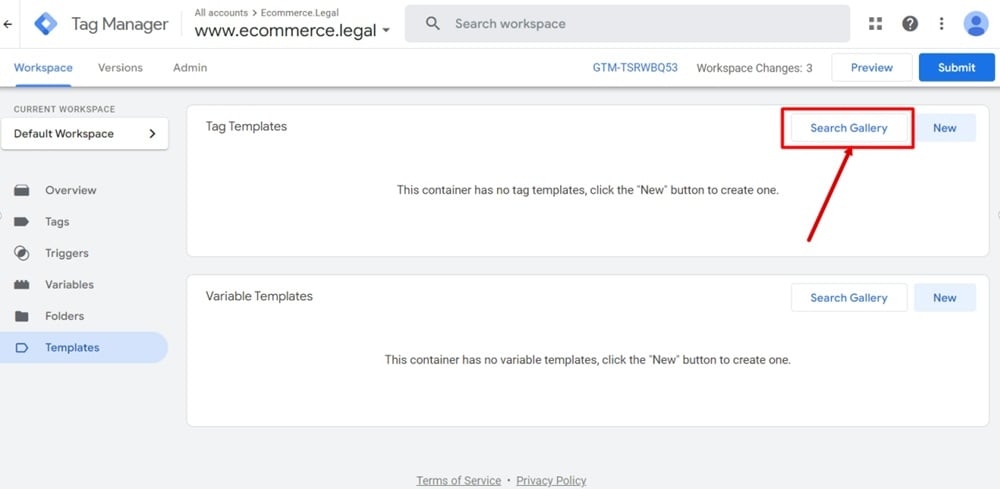Click the Variable Templates heading
Image resolution: width=1000 pixels, height=489 pixels.
pos(259,296)
